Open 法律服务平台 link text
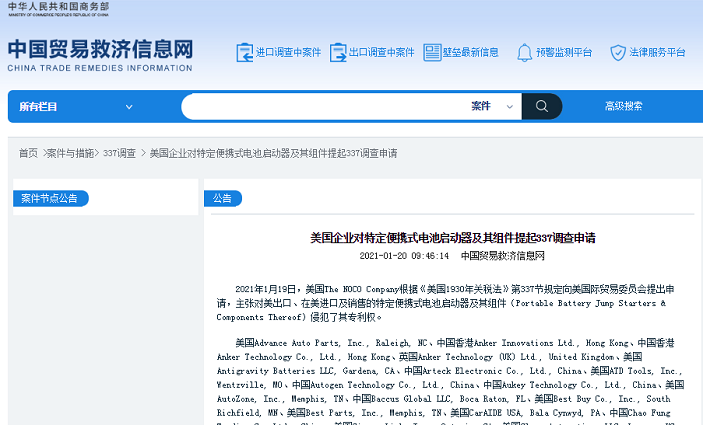Screen dimensions: 703x425 point(657,52)
